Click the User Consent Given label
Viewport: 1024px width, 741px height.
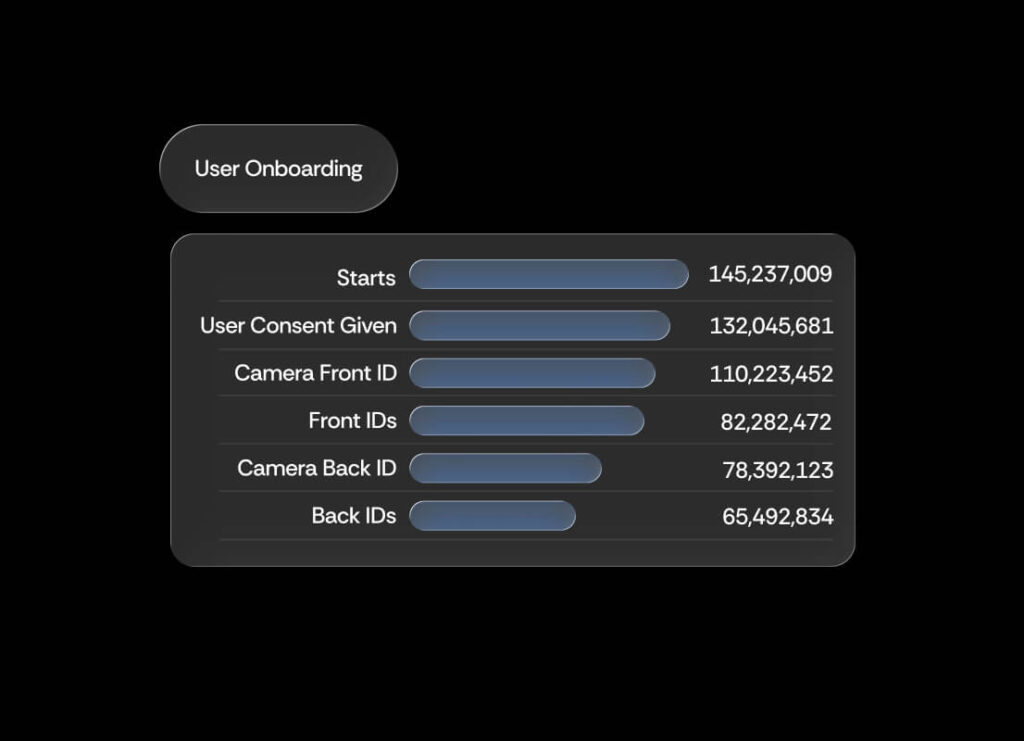[x=298, y=325]
